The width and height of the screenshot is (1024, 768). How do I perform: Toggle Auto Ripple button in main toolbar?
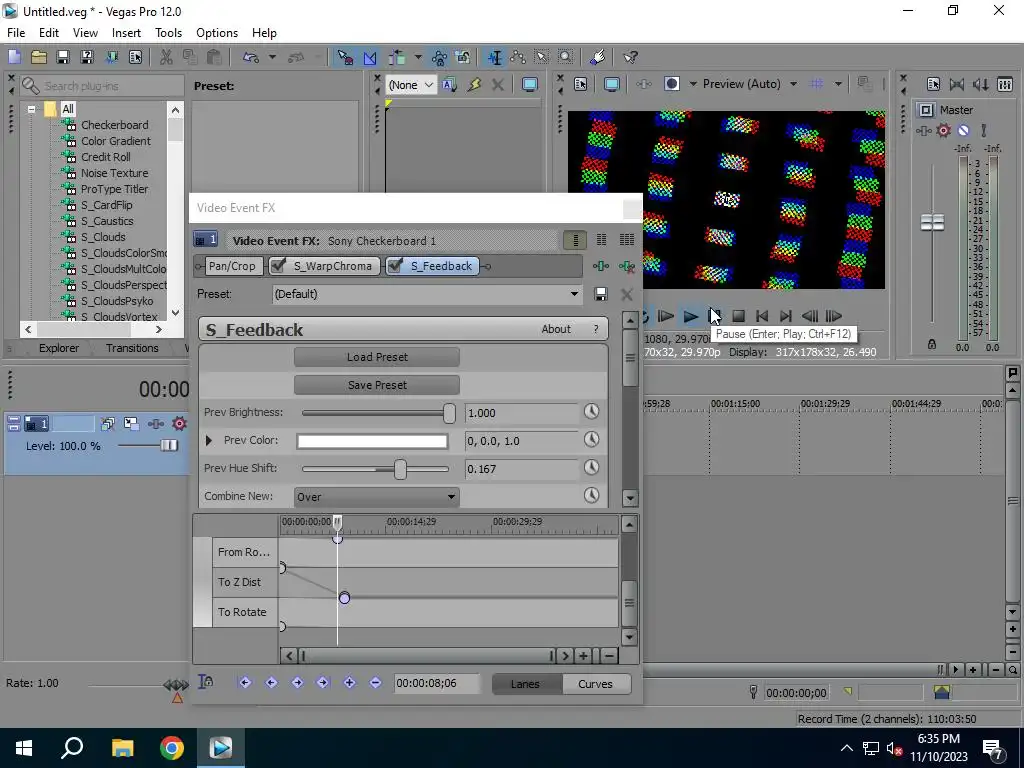[x=396, y=57]
